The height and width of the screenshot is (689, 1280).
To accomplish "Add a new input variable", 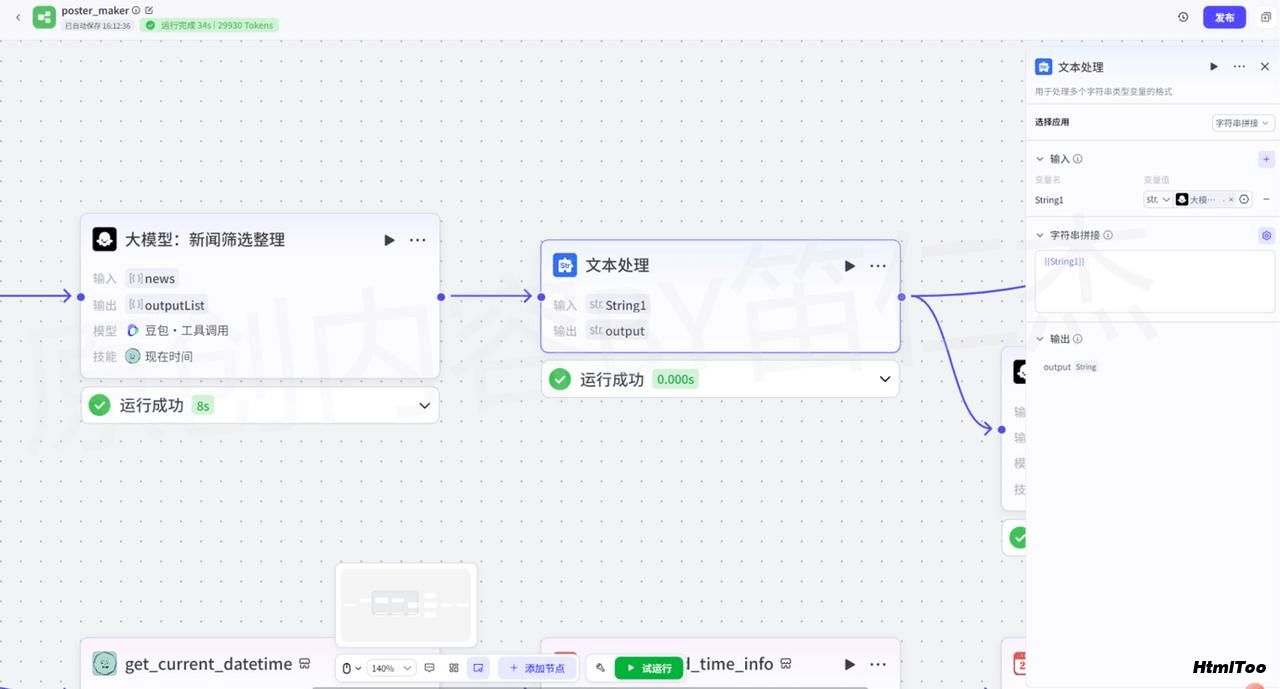I will pos(1266,159).
